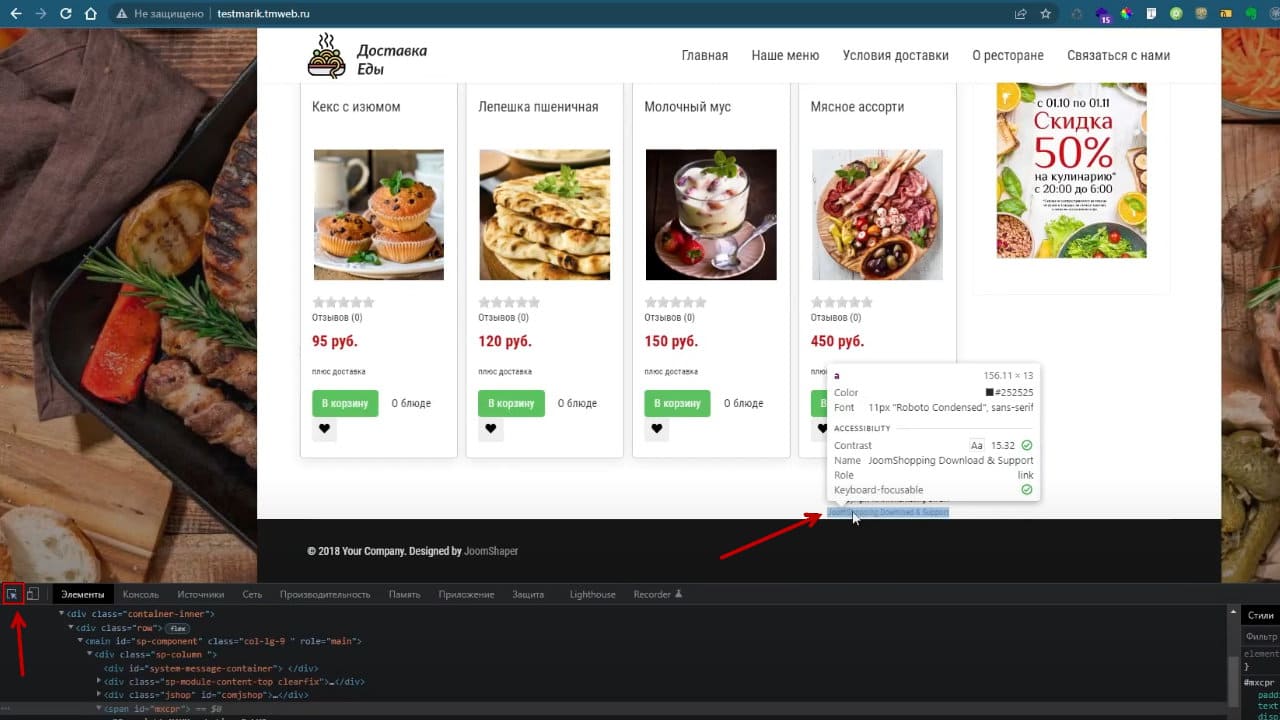Click the share page icon in the address bar
The width and height of the screenshot is (1280, 720).
click(1021, 14)
